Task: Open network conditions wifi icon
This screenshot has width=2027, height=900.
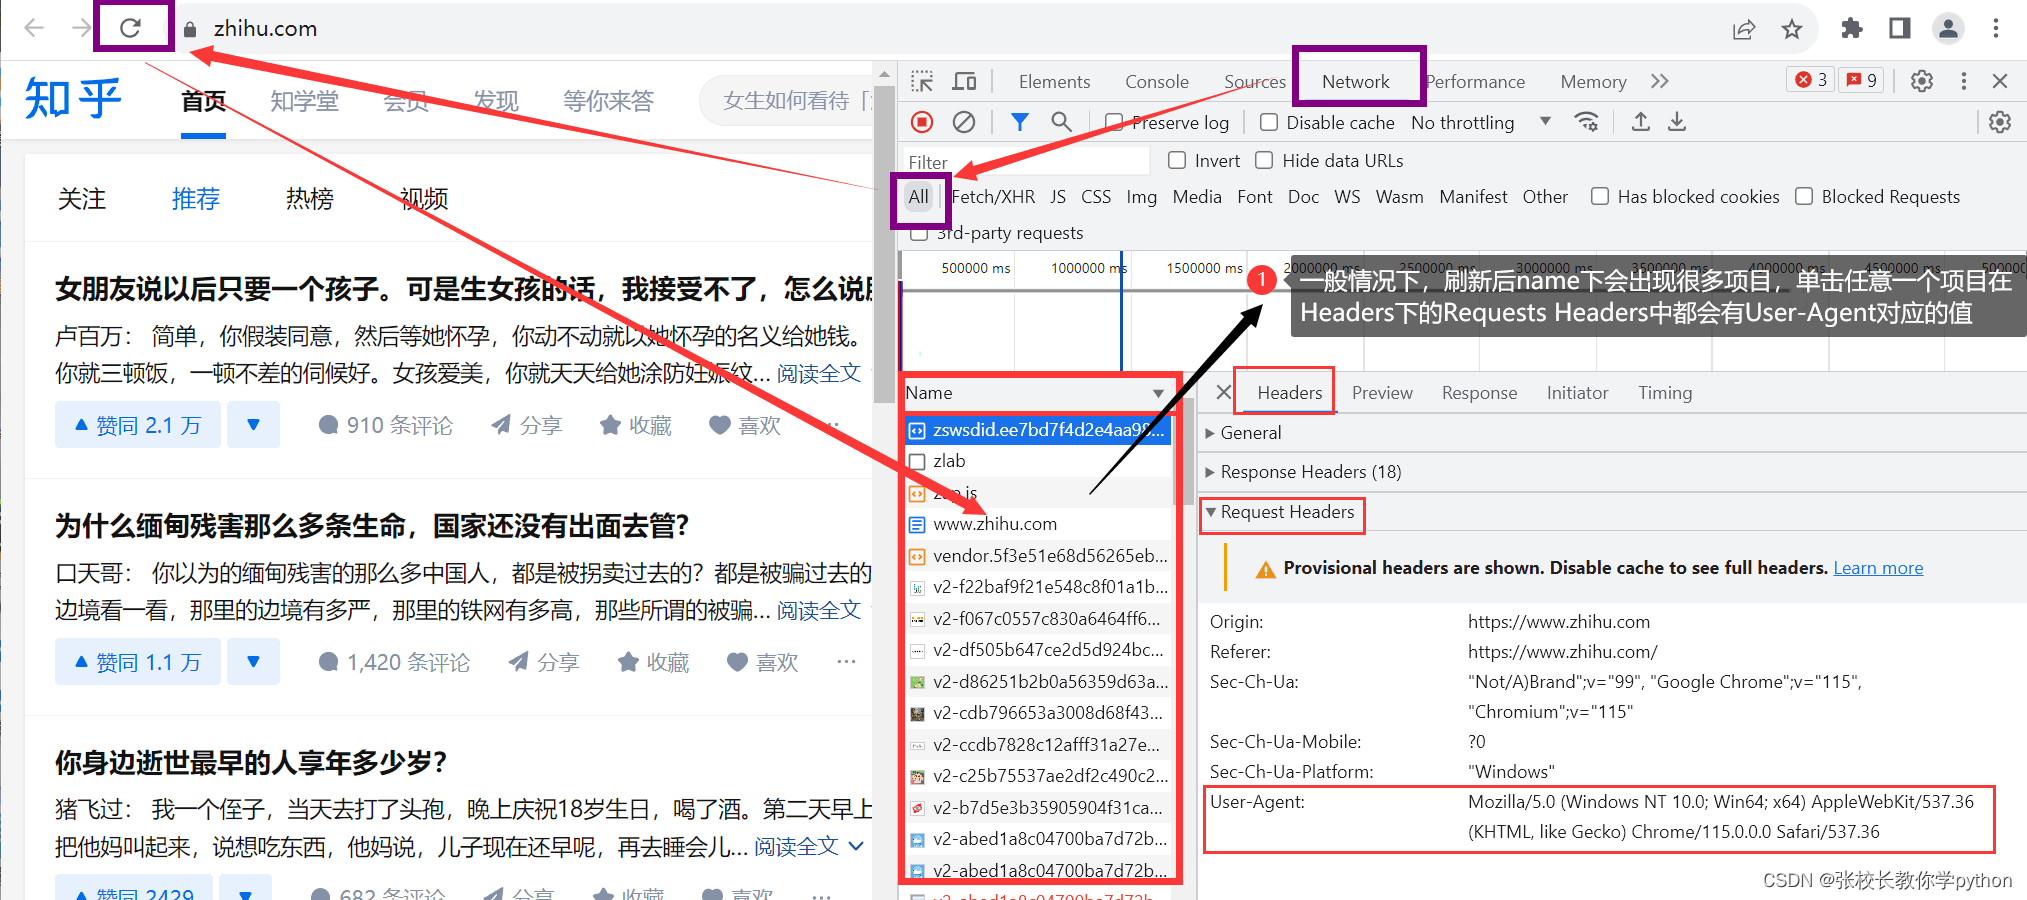Action: click(x=1587, y=122)
